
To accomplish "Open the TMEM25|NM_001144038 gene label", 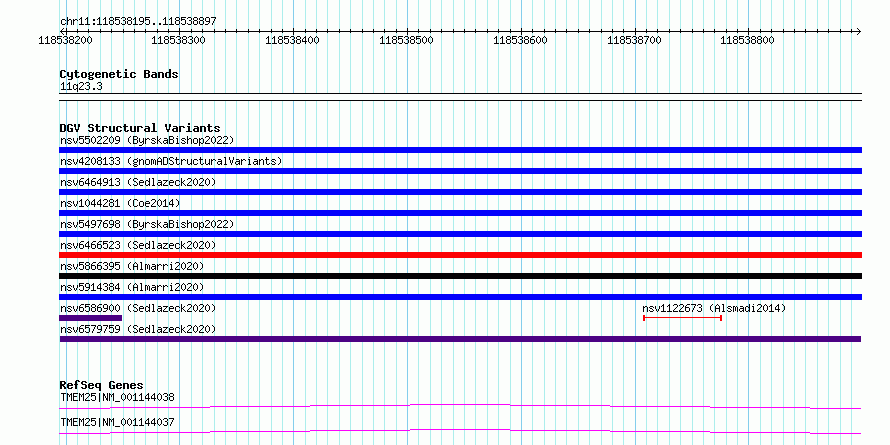I will pos(117,397).
